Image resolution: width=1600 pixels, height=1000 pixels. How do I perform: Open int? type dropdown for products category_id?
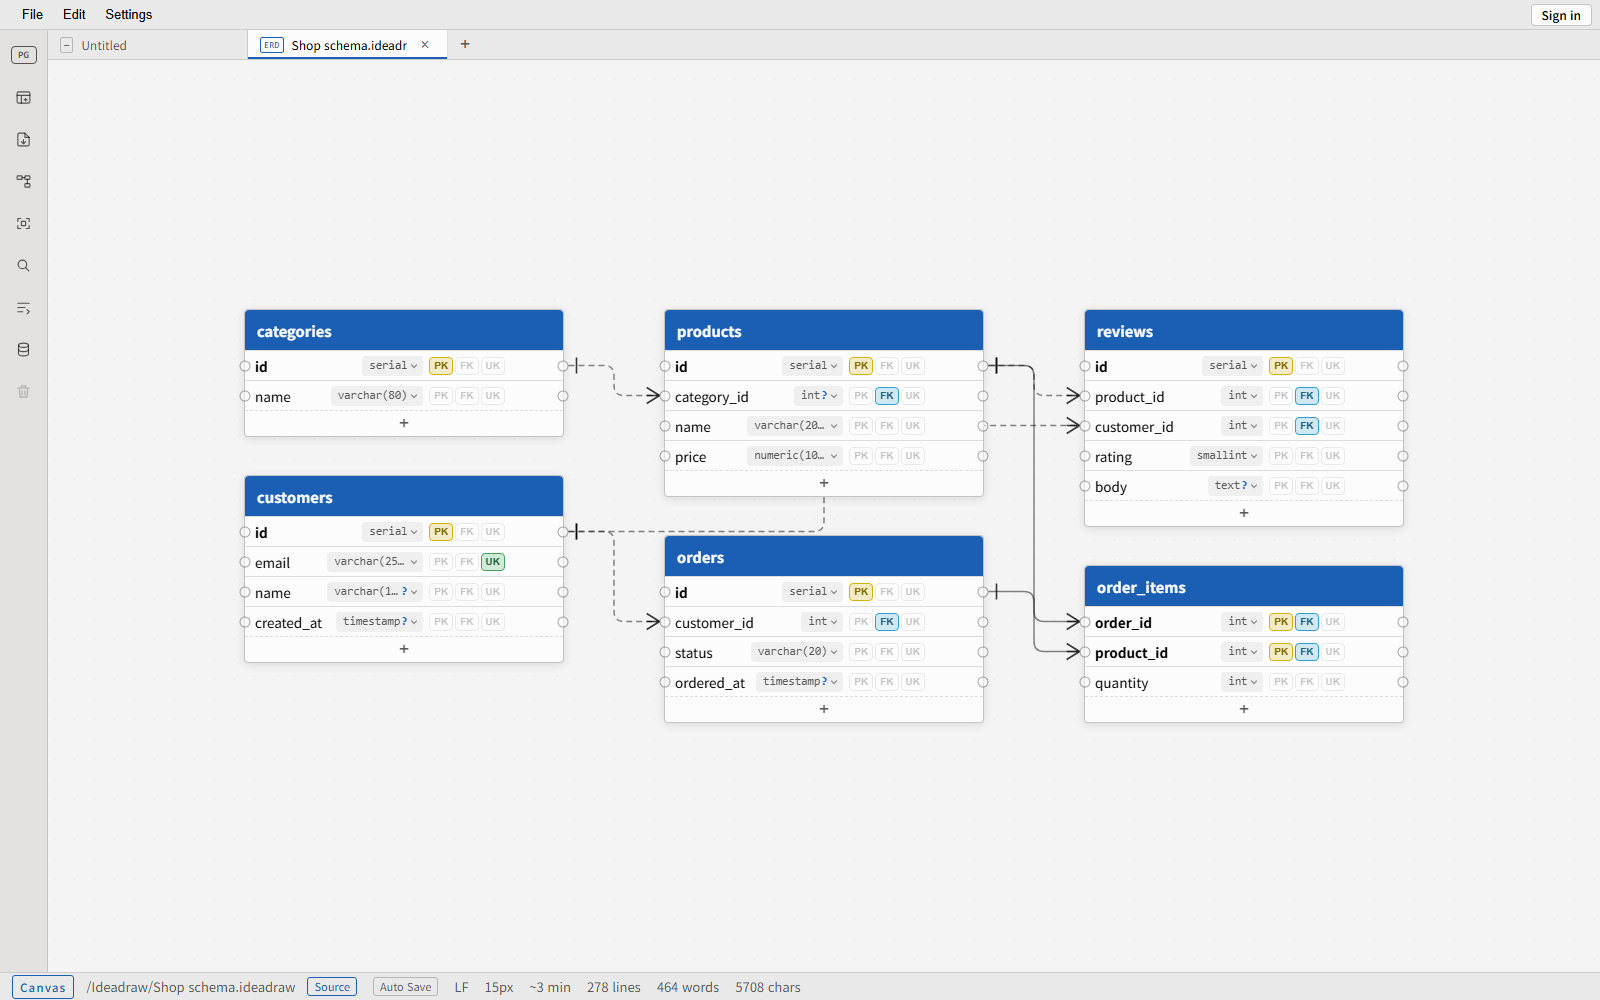819,396
